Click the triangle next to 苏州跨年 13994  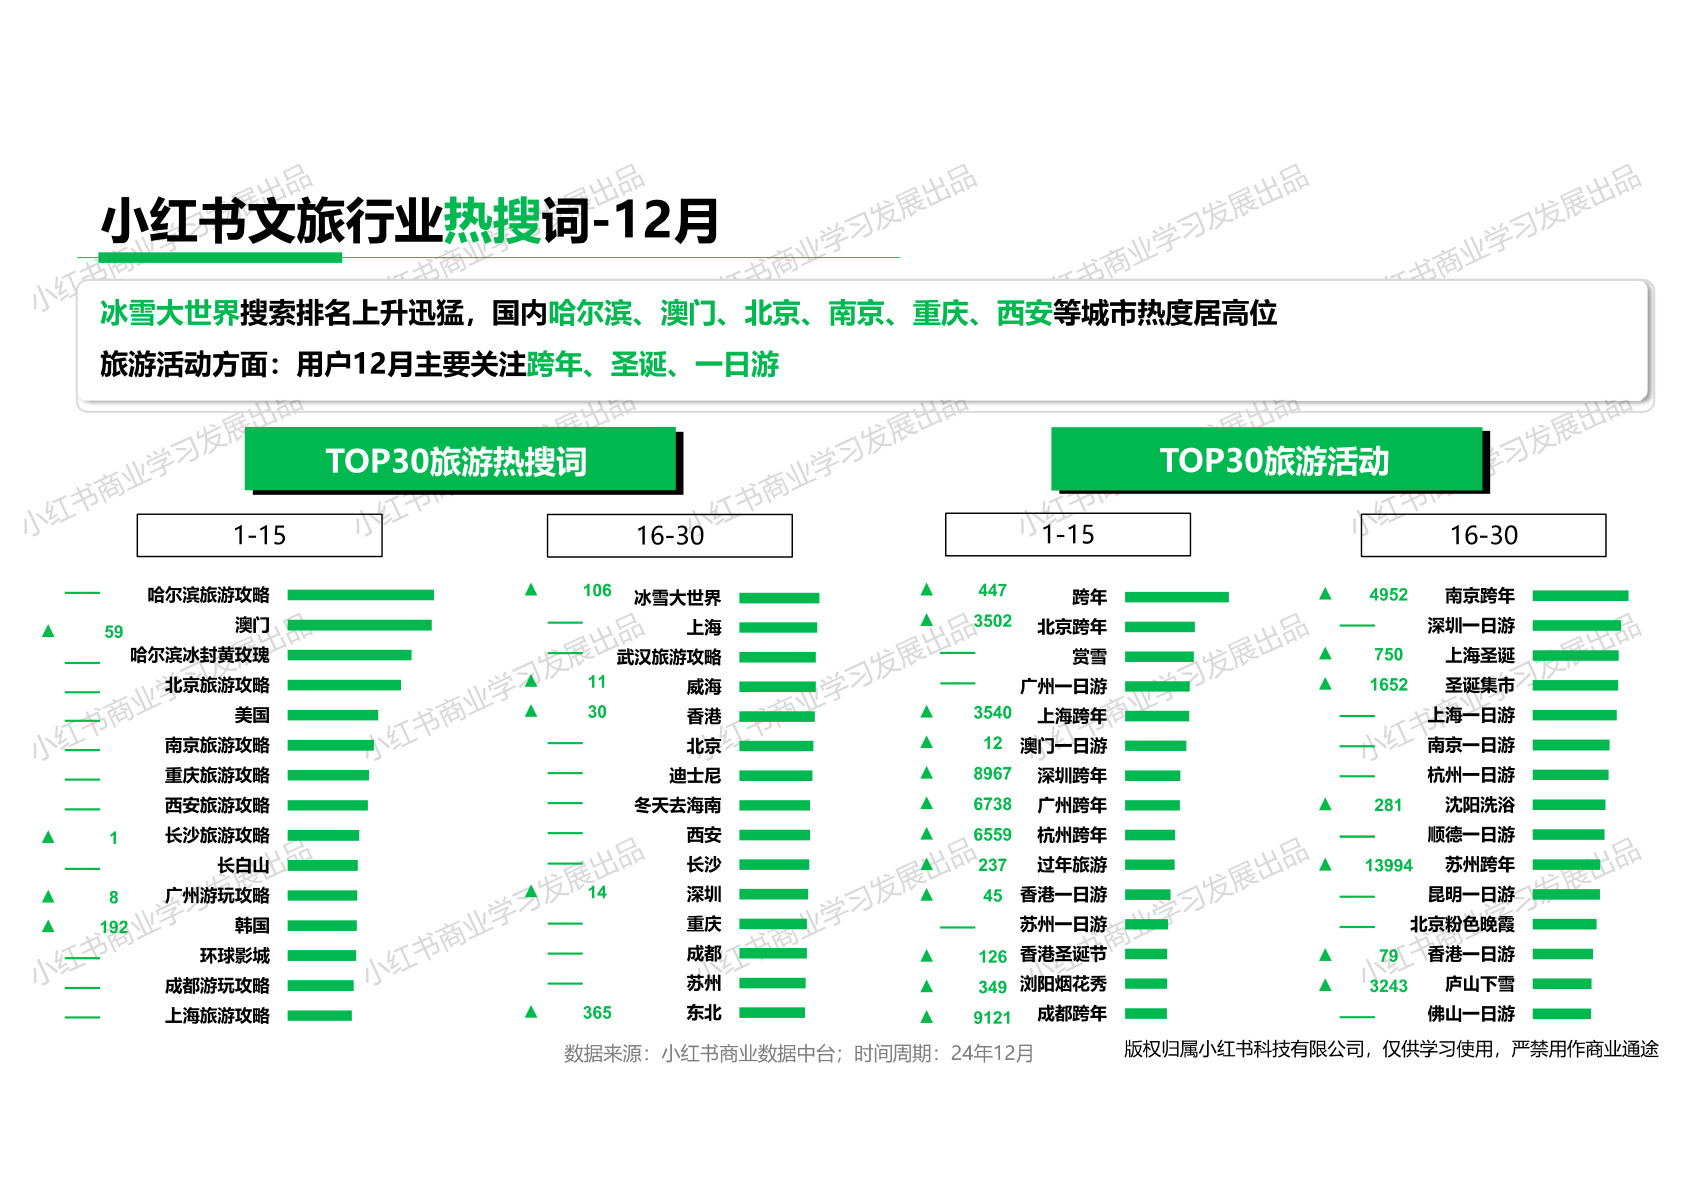point(1325,864)
